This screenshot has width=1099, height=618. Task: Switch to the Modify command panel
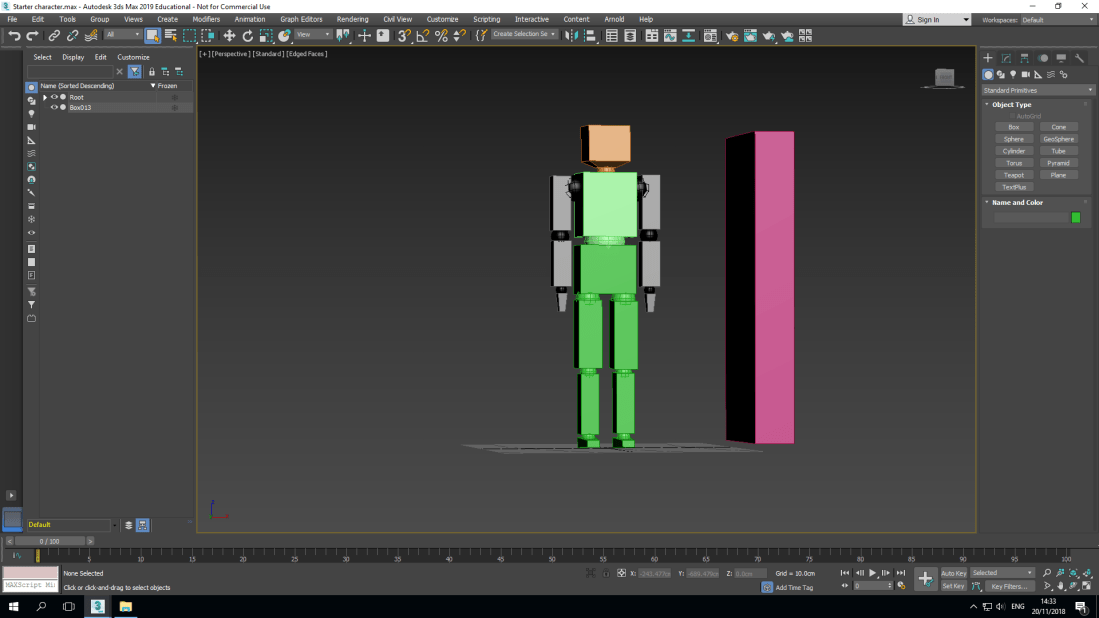click(1005, 57)
